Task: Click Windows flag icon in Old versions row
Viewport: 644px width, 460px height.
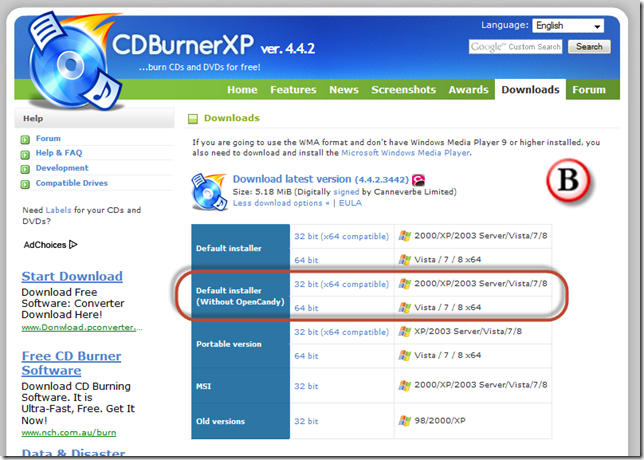Action: click(x=405, y=421)
